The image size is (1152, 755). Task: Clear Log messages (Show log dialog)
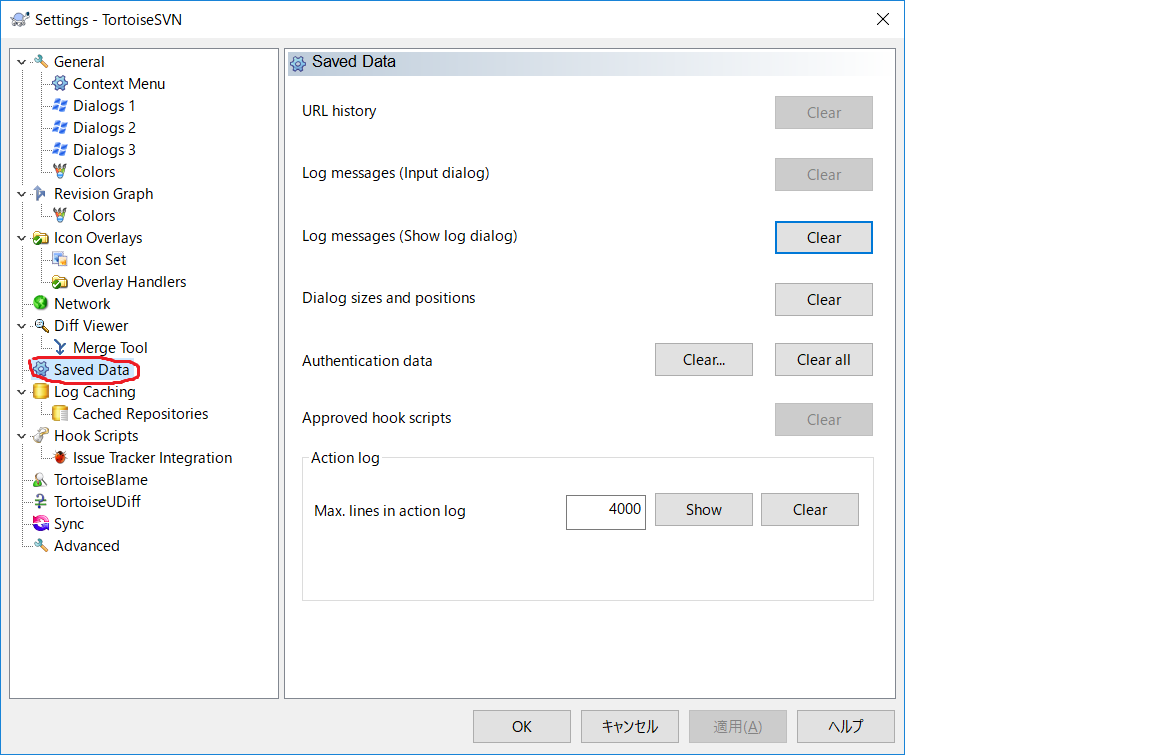coord(824,237)
